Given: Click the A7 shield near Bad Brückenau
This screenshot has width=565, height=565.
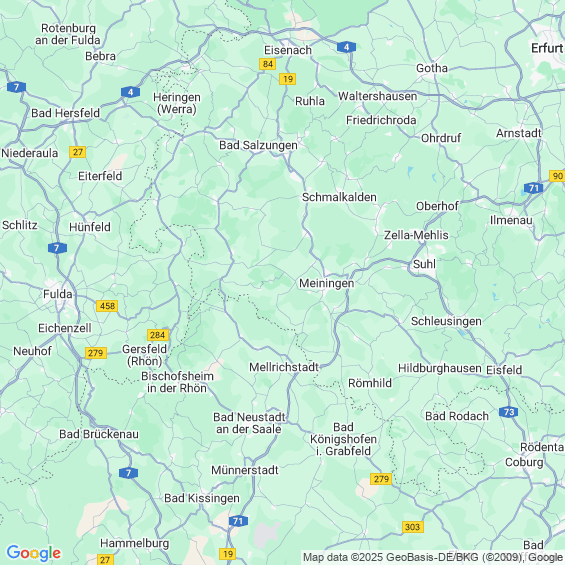Looking at the screenshot, I should 129,473.
